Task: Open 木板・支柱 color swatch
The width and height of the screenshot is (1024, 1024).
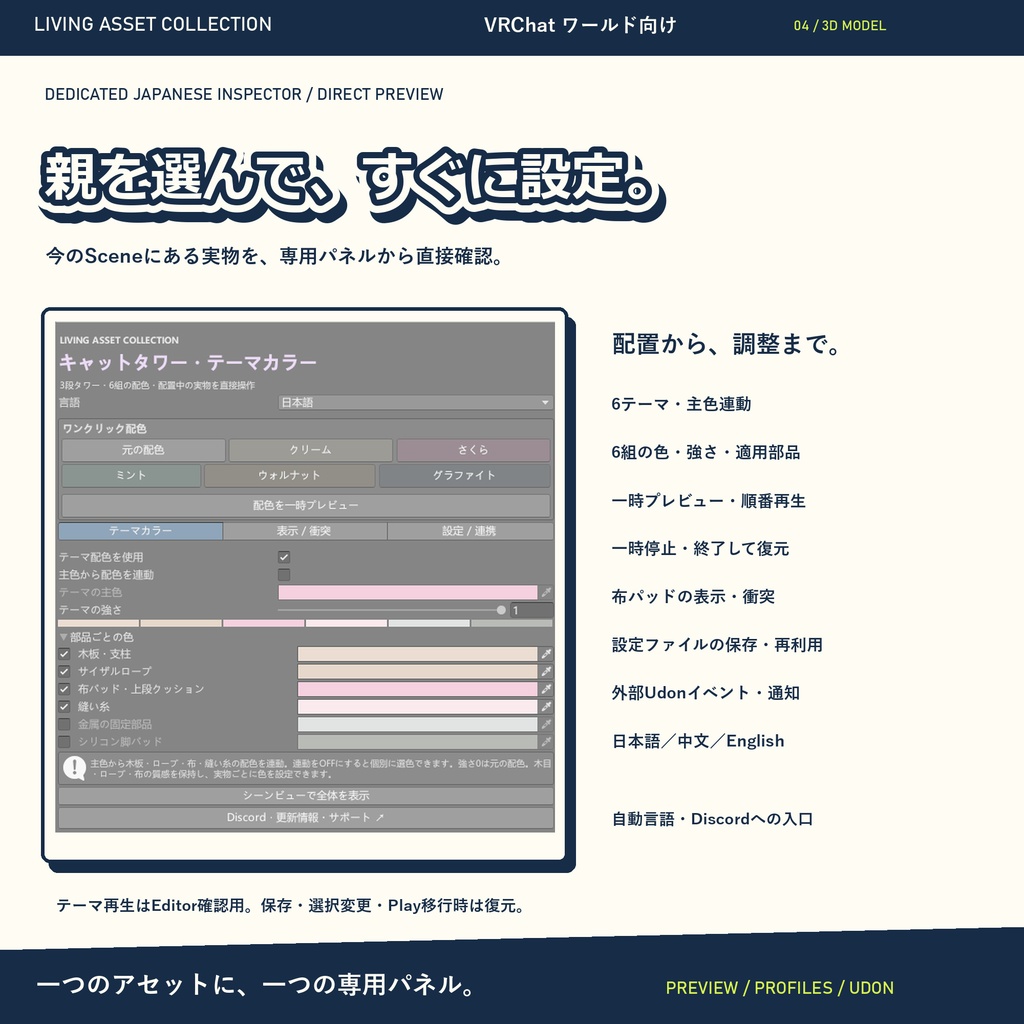Action: [x=417, y=654]
